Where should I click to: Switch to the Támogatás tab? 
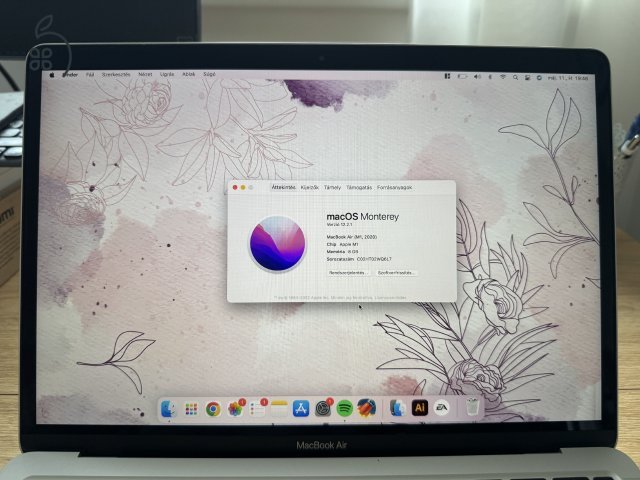coord(359,187)
